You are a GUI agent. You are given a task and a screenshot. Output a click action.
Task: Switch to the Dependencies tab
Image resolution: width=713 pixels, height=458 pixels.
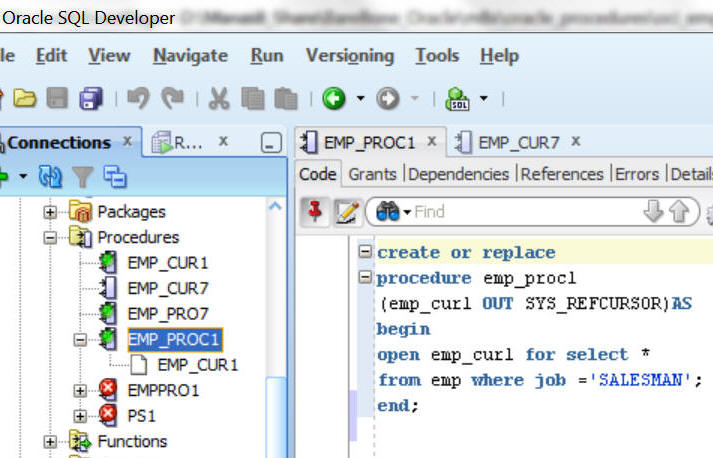(x=458, y=174)
